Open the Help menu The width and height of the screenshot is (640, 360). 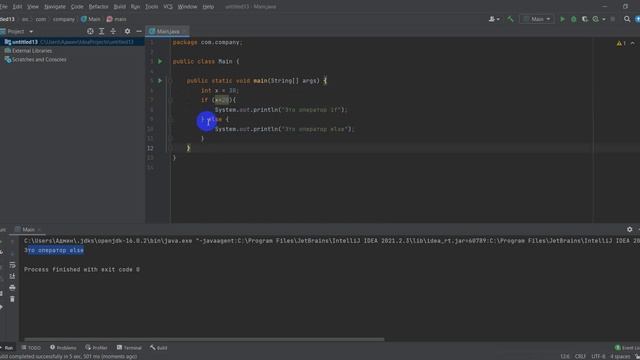208,7
